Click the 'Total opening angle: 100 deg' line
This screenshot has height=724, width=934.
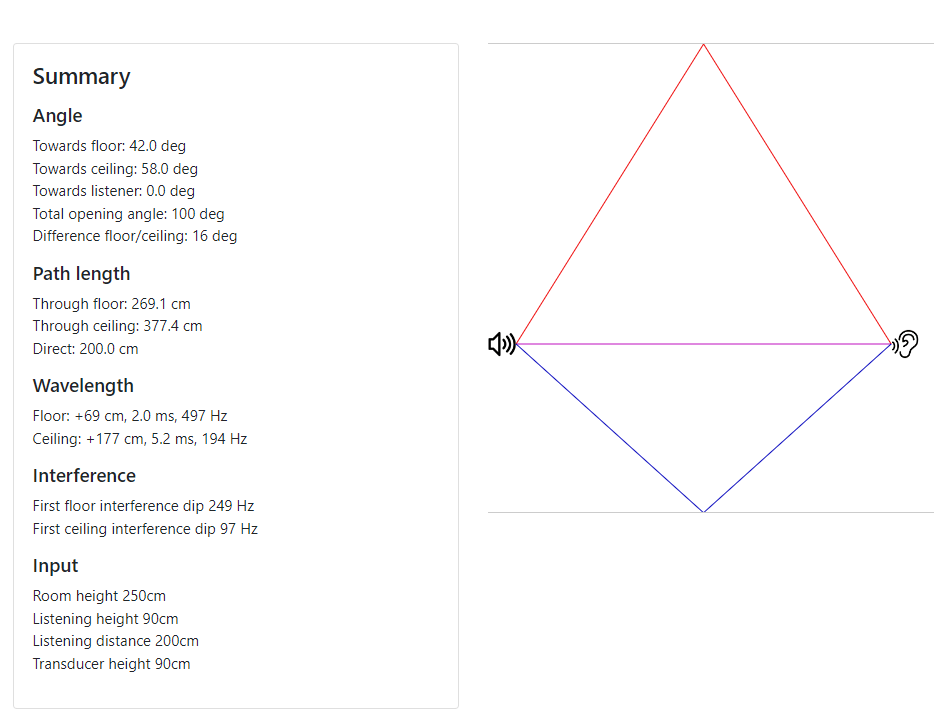pos(129,214)
